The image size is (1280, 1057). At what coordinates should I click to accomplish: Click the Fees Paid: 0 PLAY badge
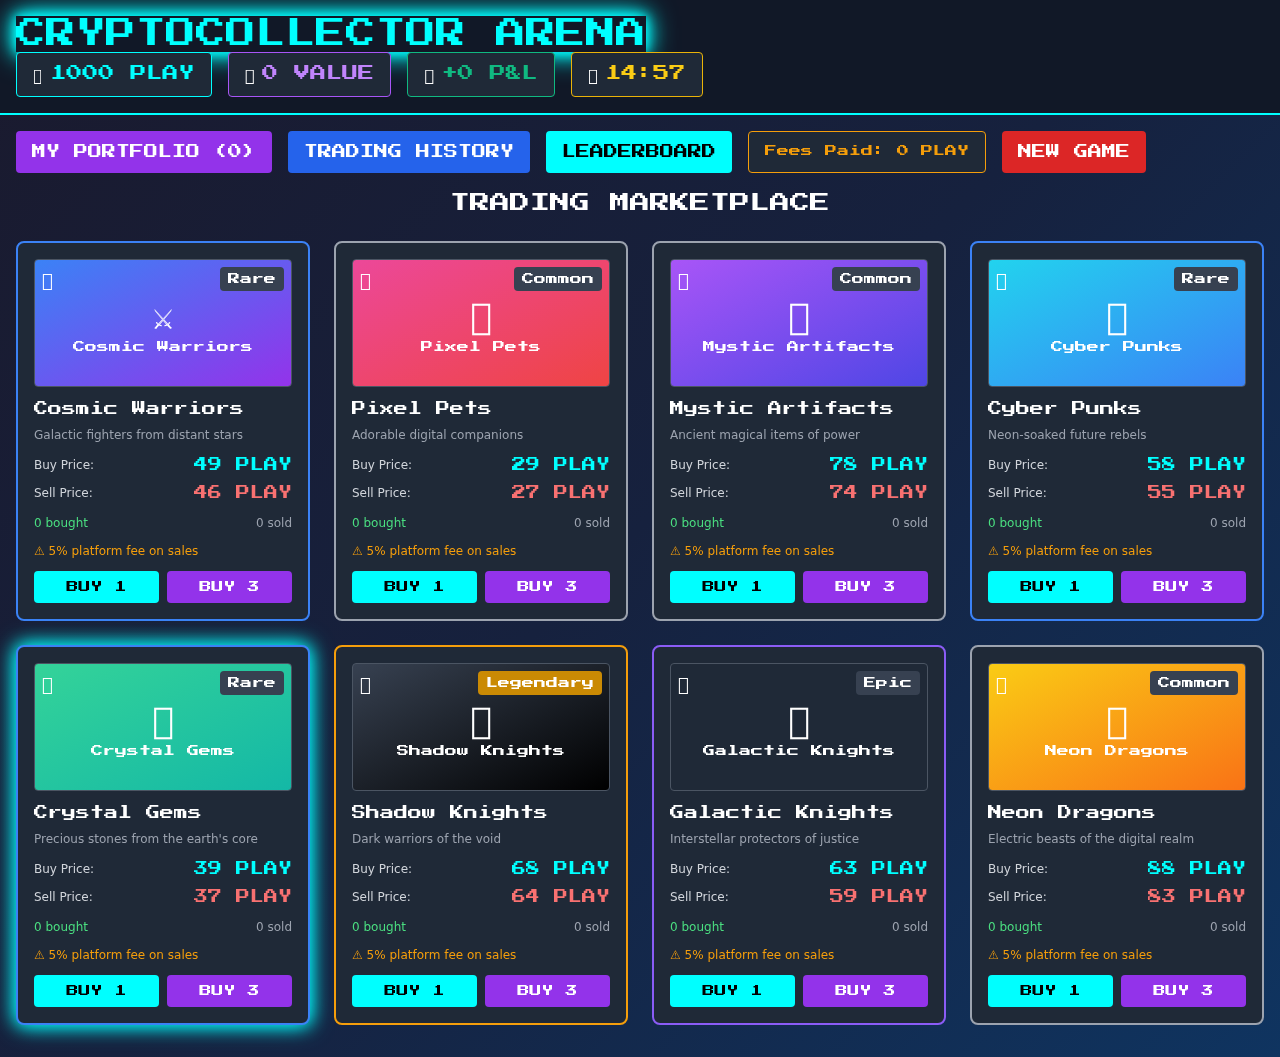(x=866, y=151)
